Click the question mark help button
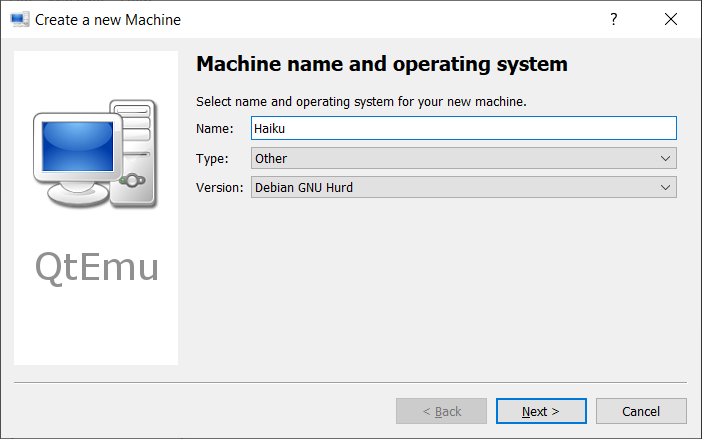Image resolution: width=702 pixels, height=439 pixels. pos(614,19)
